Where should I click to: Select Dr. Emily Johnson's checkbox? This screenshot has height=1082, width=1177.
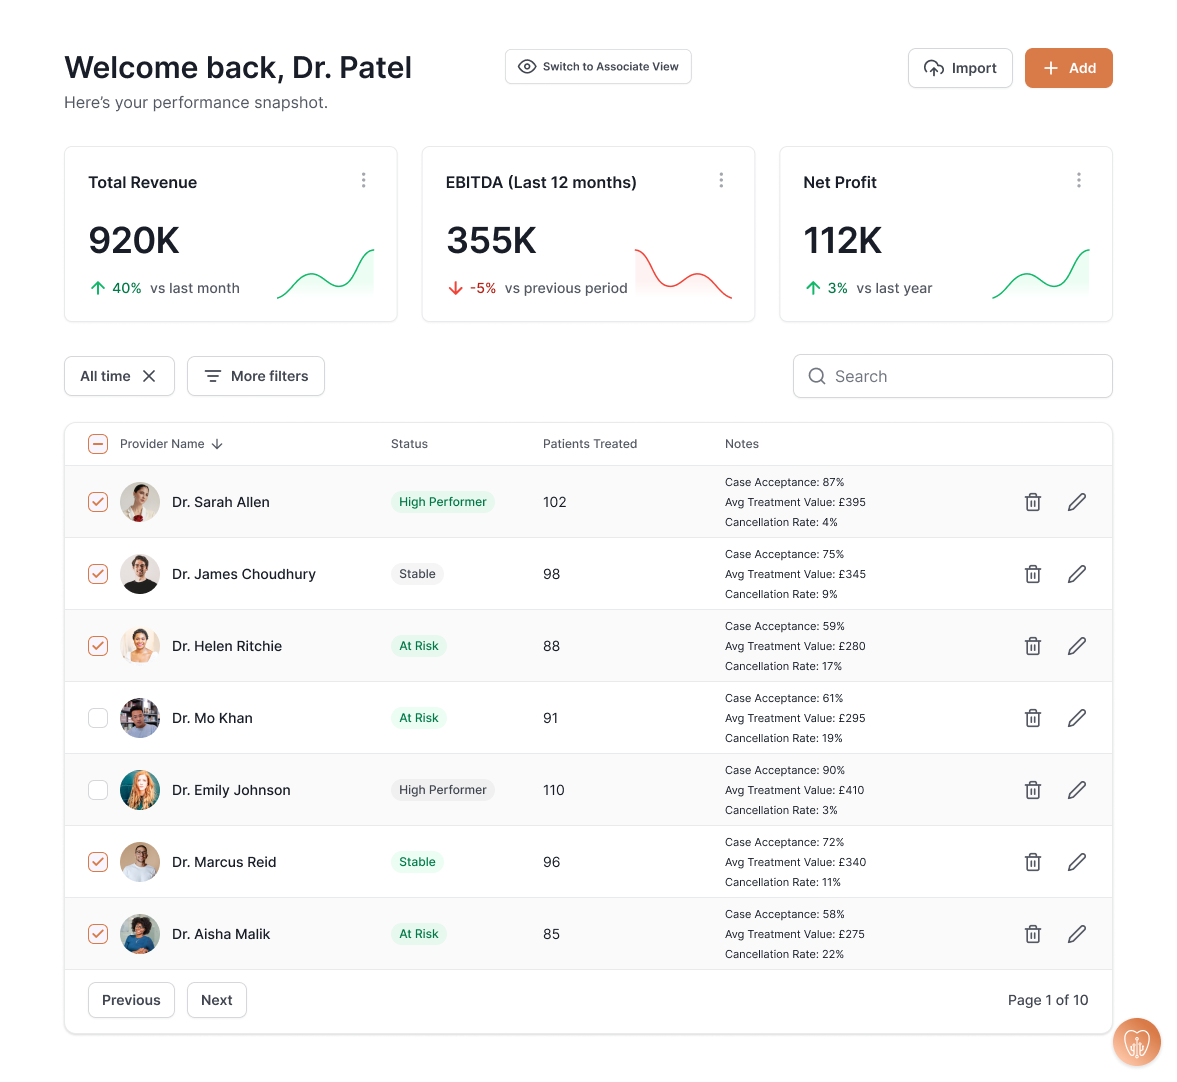[x=98, y=790]
